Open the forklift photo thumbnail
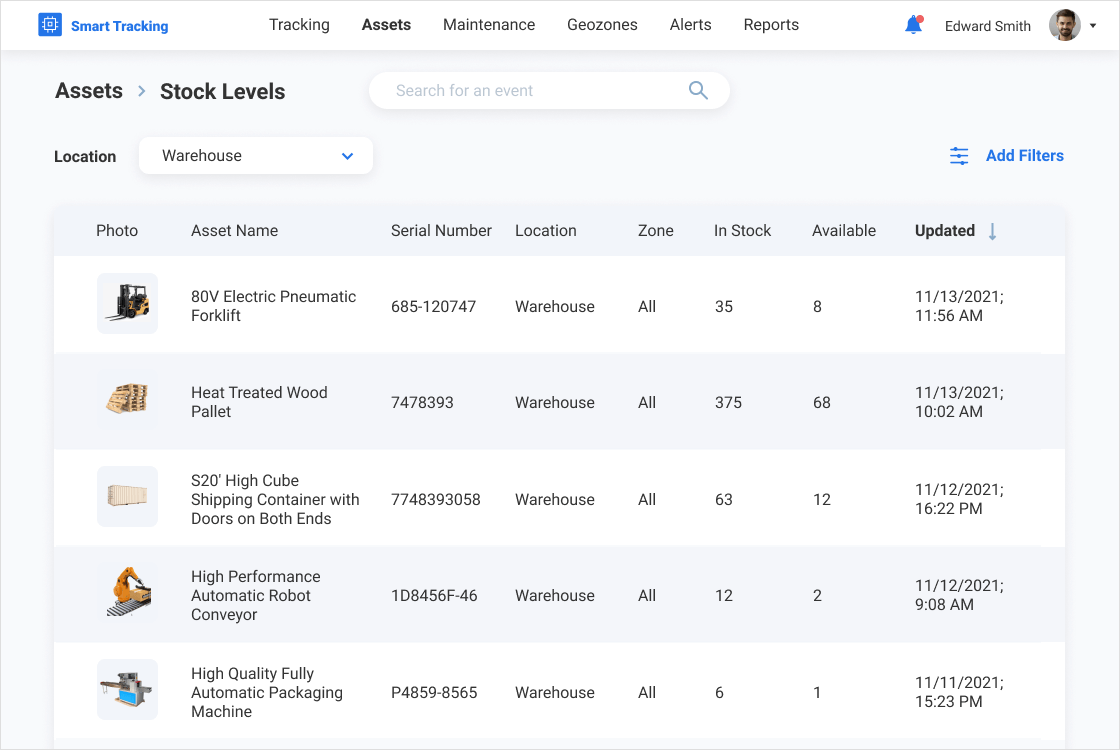The image size is (1120, 750). pos(127,303)
